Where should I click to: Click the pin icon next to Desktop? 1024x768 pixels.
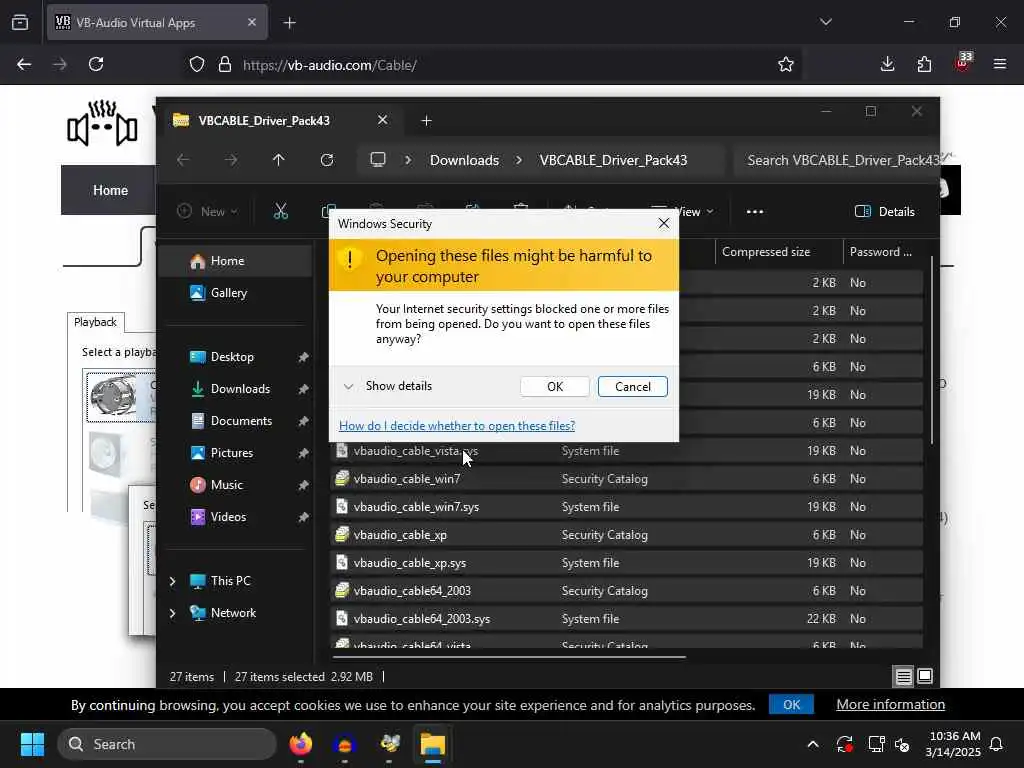303,357
